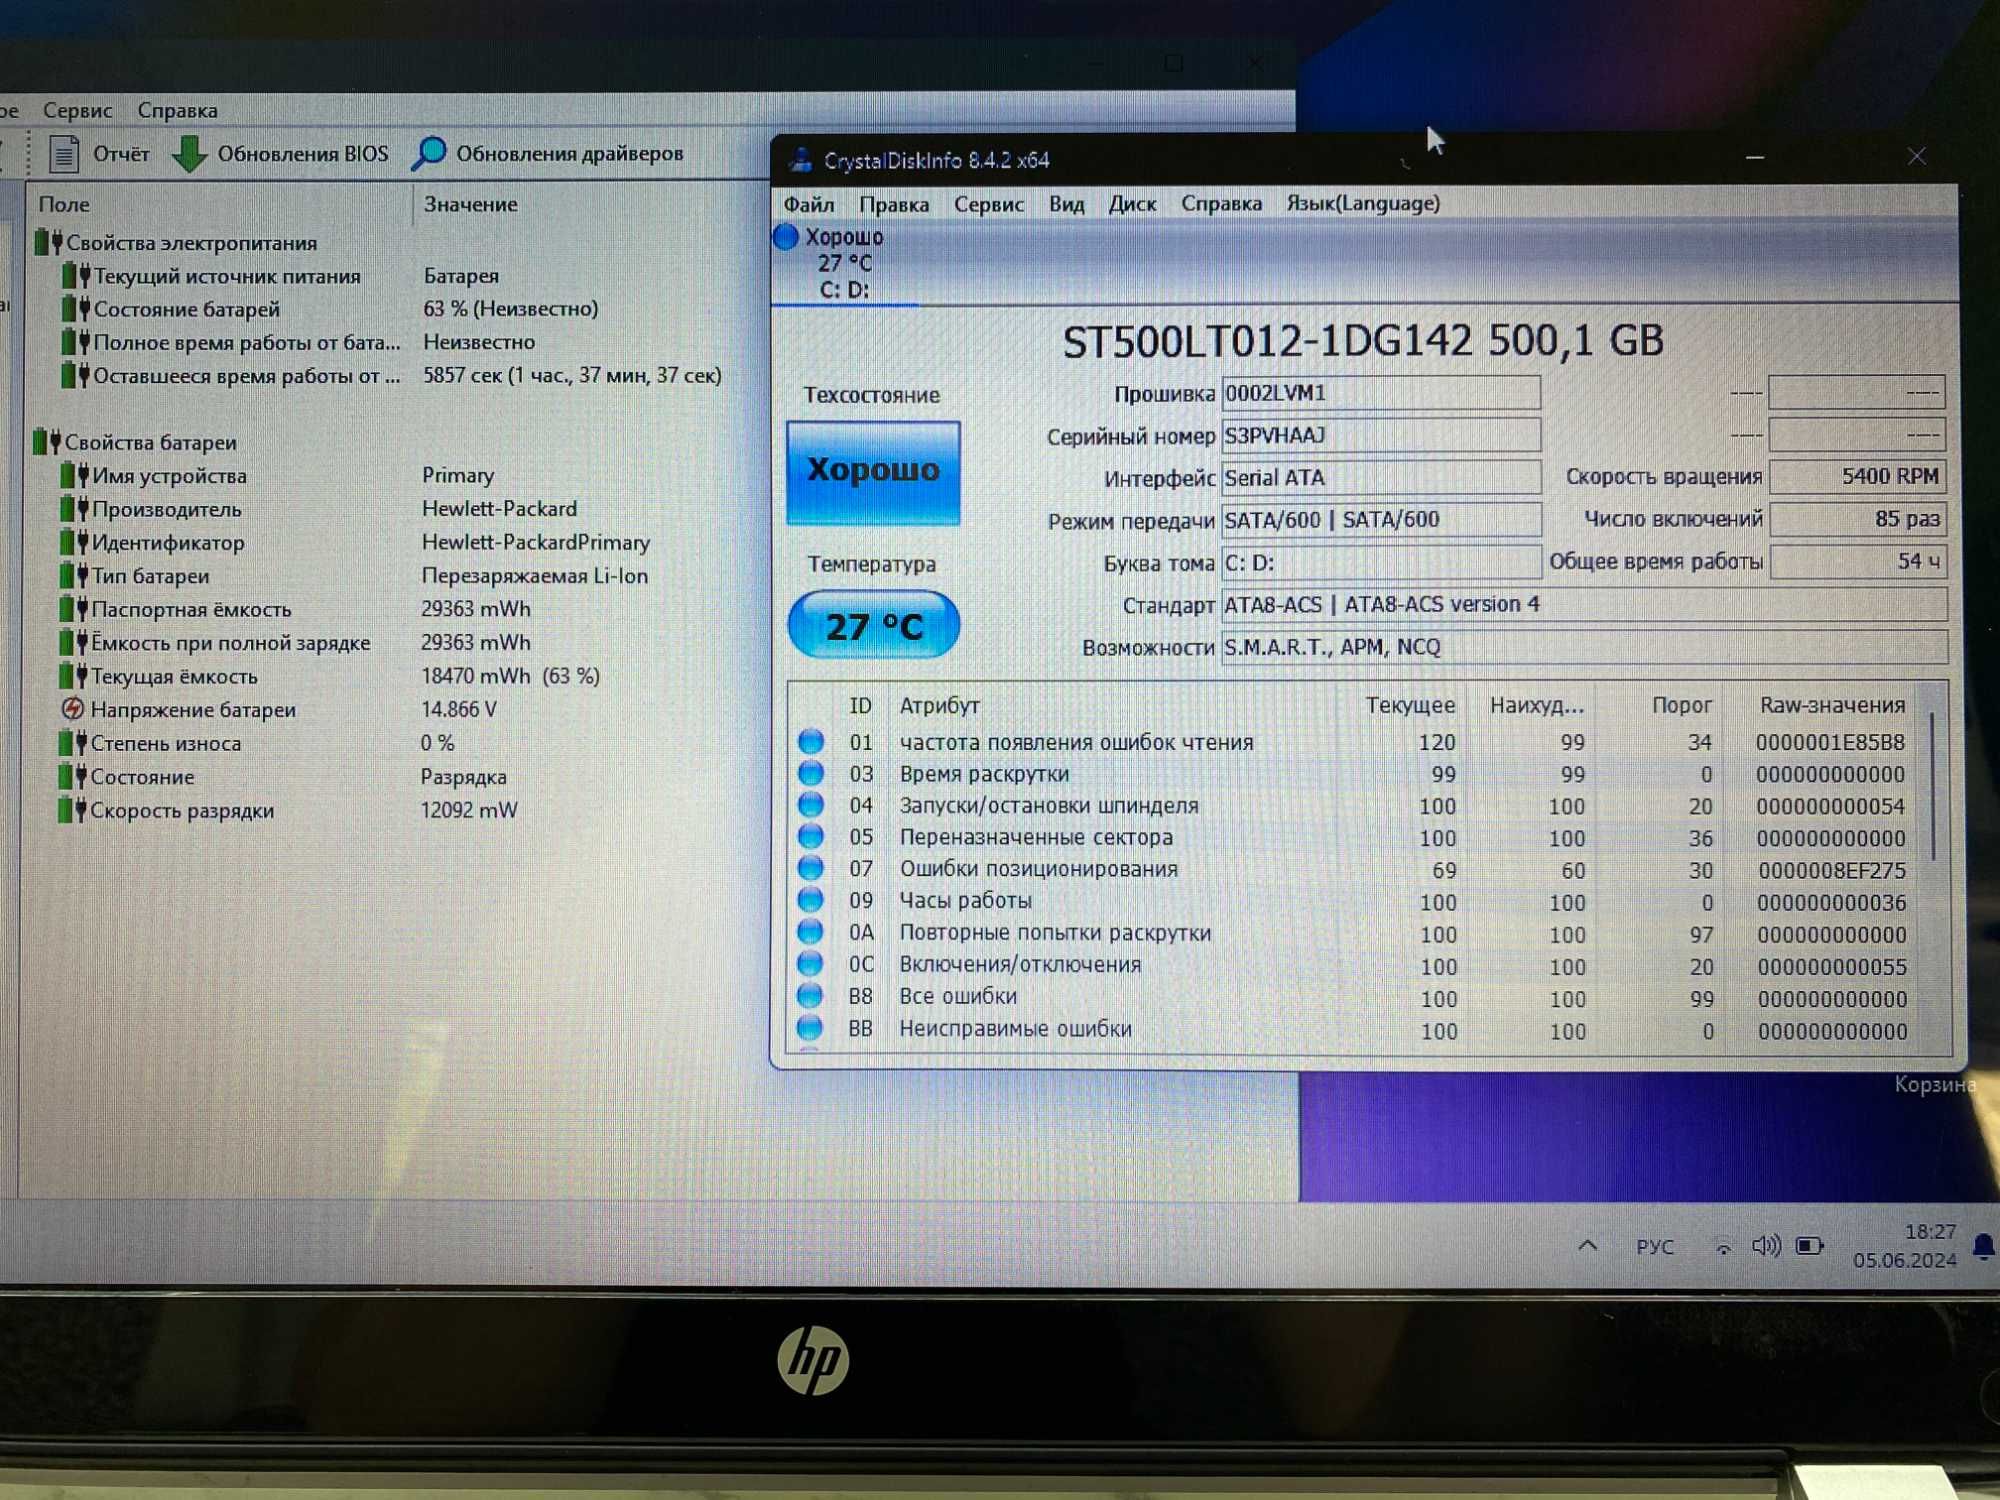Click the Отчёт document icon
Screen dimensions: 2000x1500
pos(64,153)
